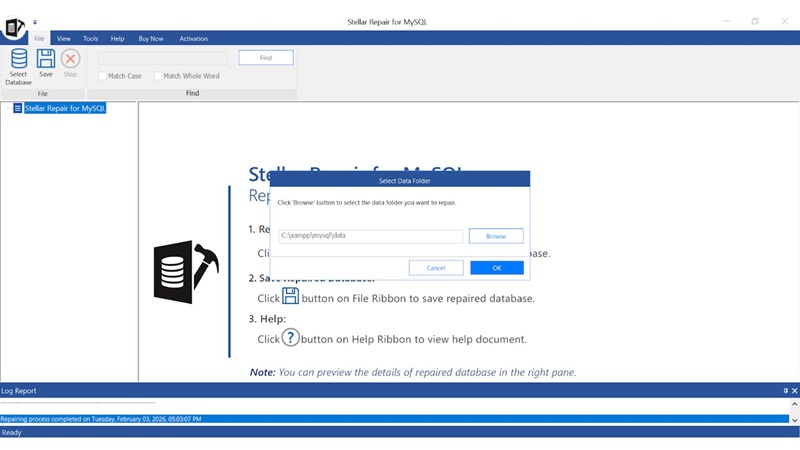Confirm with the OK button
Viewport: 800px width, 450px height.
click(x=497, y=268)
